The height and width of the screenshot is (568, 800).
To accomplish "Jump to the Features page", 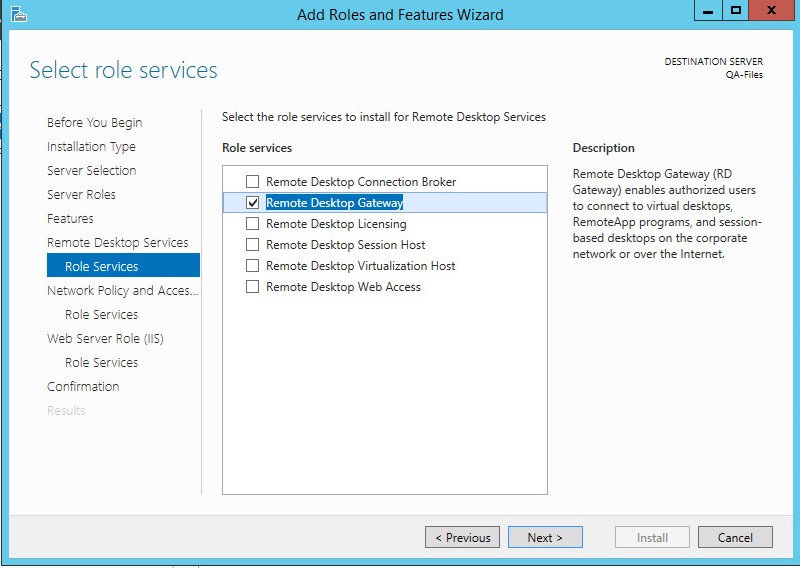I will coord(70,219).
